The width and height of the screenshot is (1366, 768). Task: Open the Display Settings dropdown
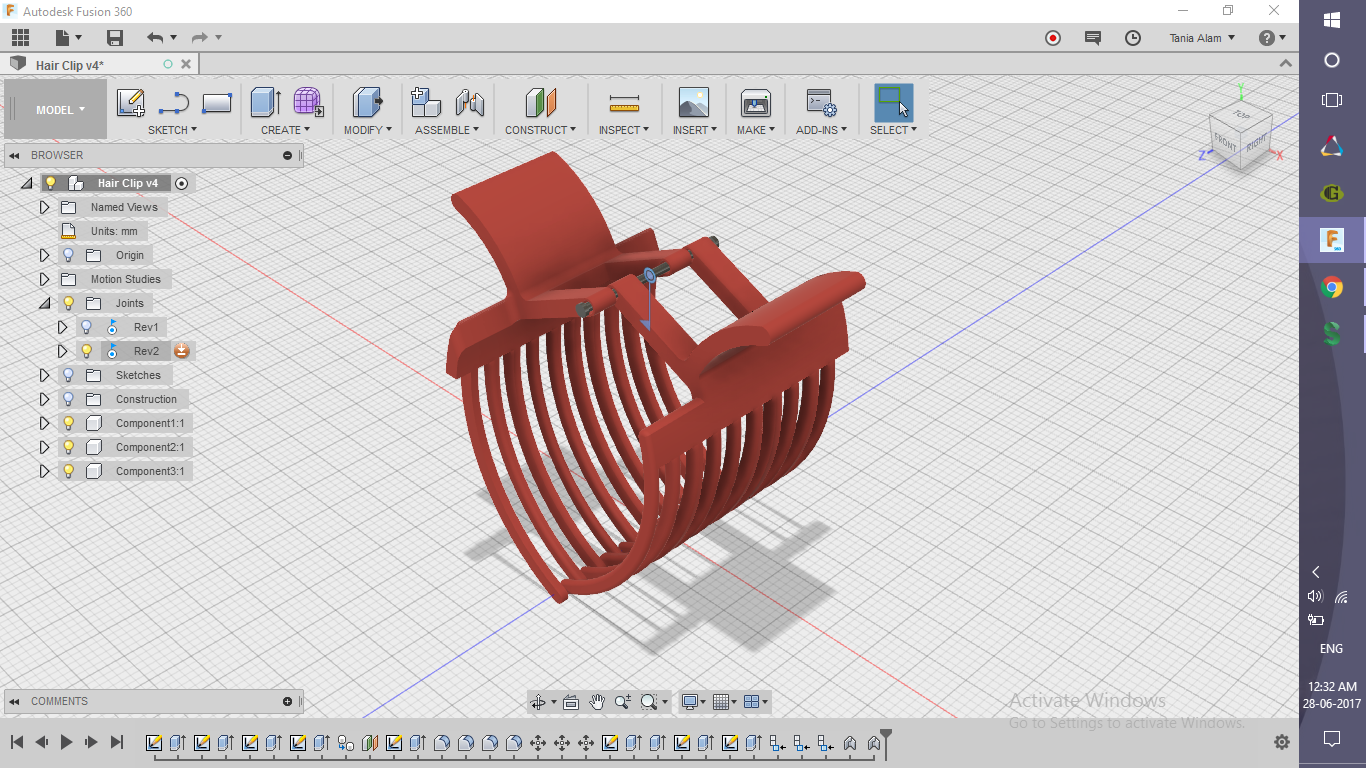coord(693,702)
